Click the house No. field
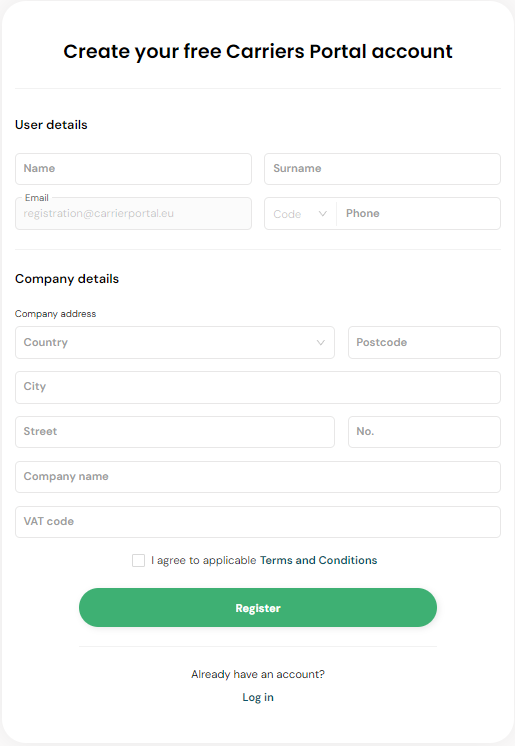515x746 pixels. (424, 432)
